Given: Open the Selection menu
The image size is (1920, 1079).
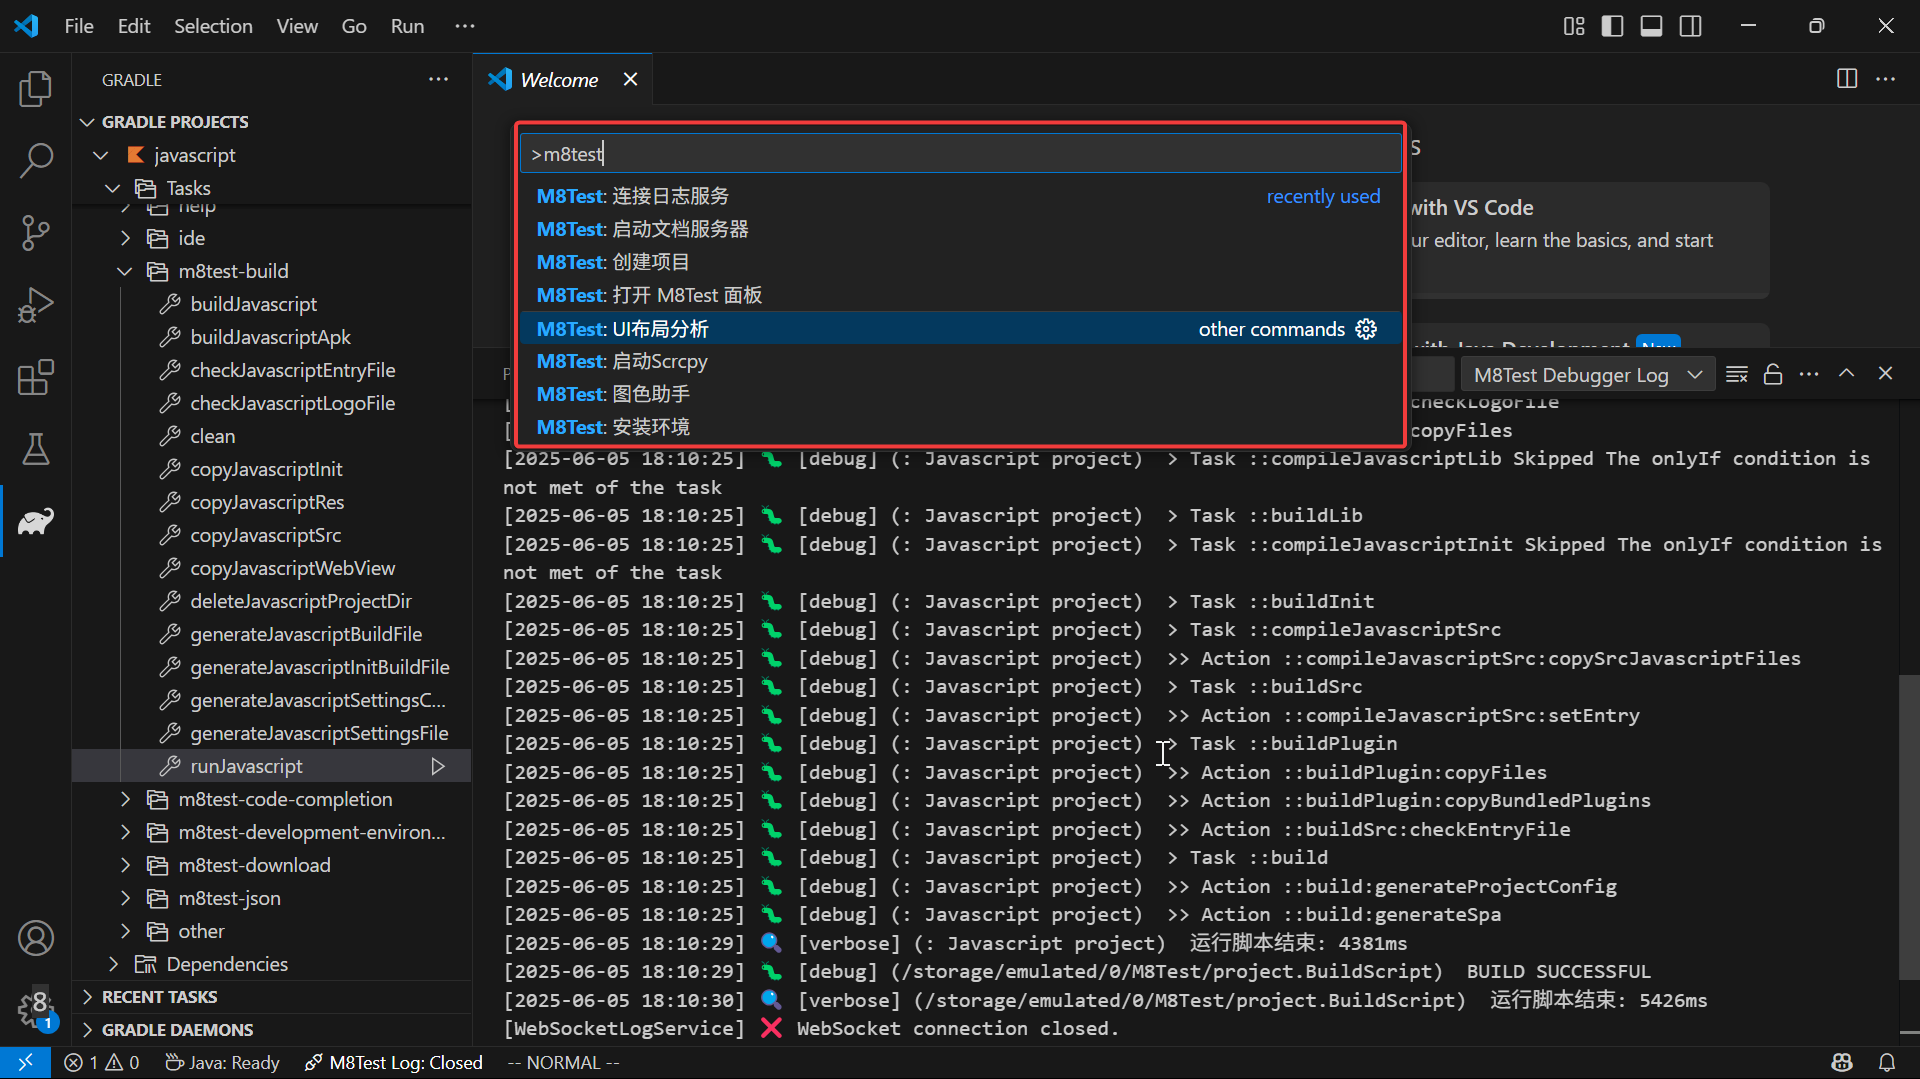Looking at the screenshot, I should click(x=213, y=26).
